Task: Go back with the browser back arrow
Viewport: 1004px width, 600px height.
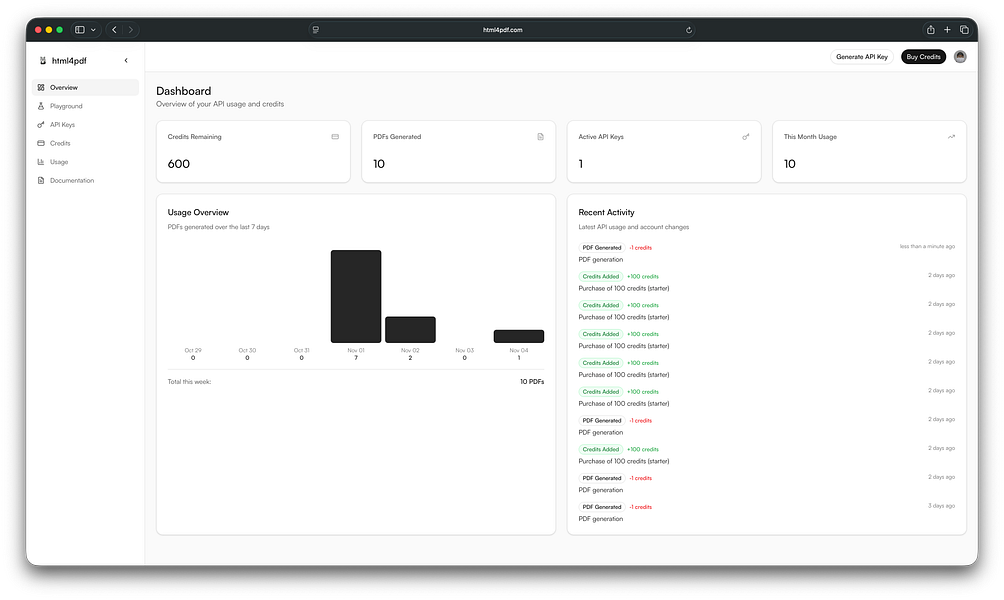Action: pyautogui.click(x=115, y=29)
